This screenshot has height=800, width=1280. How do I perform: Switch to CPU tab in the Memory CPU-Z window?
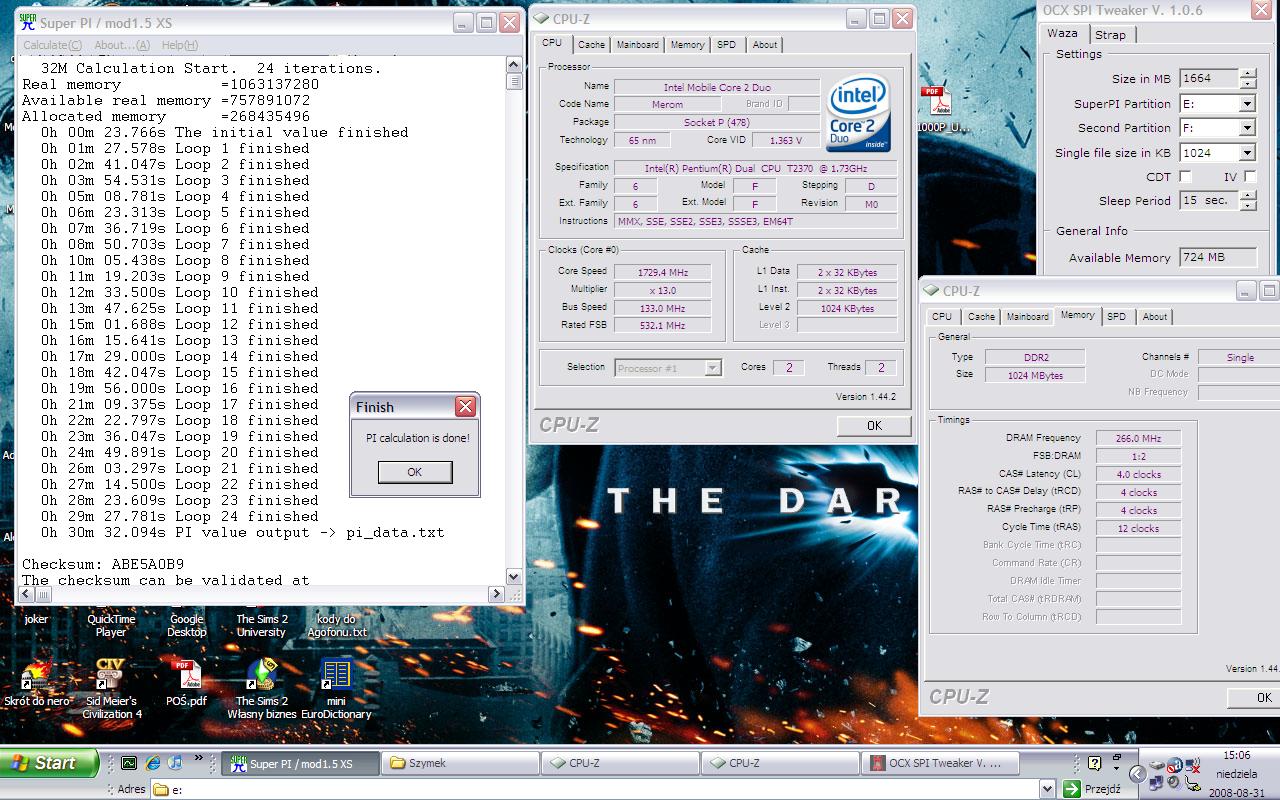pos(942,317)
